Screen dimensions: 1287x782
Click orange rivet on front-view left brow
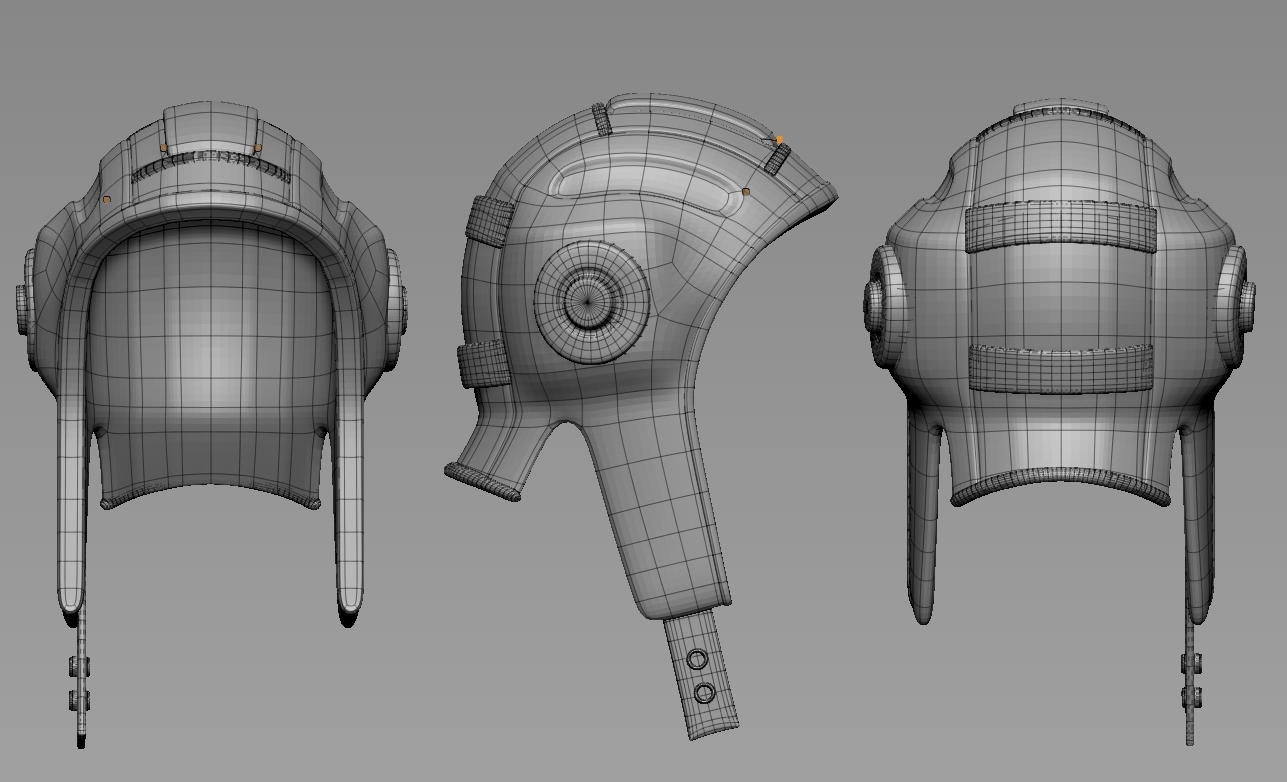pyautogui.click(x=107, y=200)
